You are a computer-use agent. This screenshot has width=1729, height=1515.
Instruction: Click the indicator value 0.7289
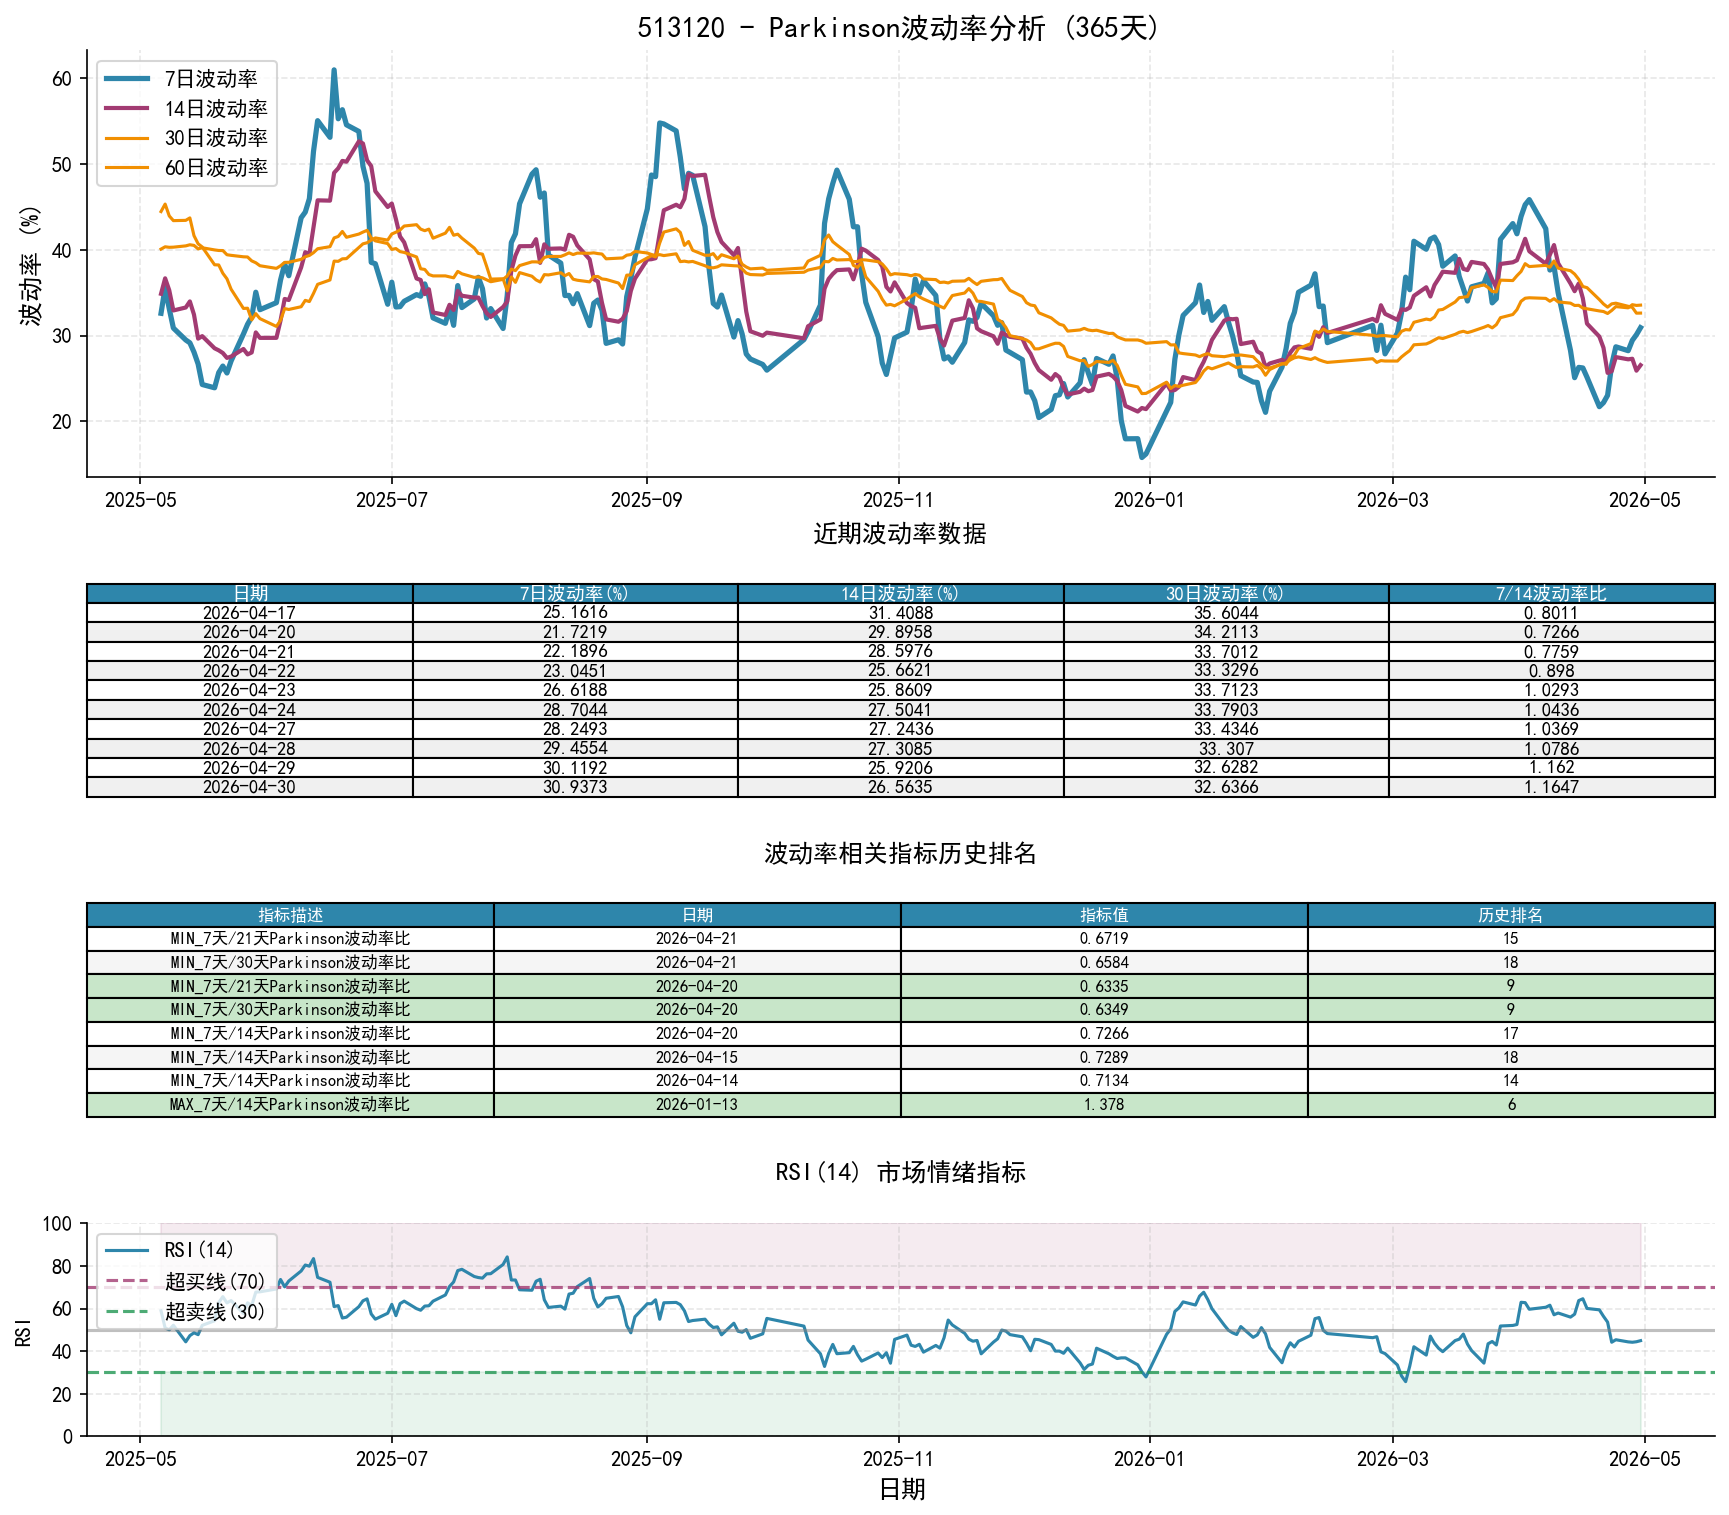click(x=1104, y=1057)
